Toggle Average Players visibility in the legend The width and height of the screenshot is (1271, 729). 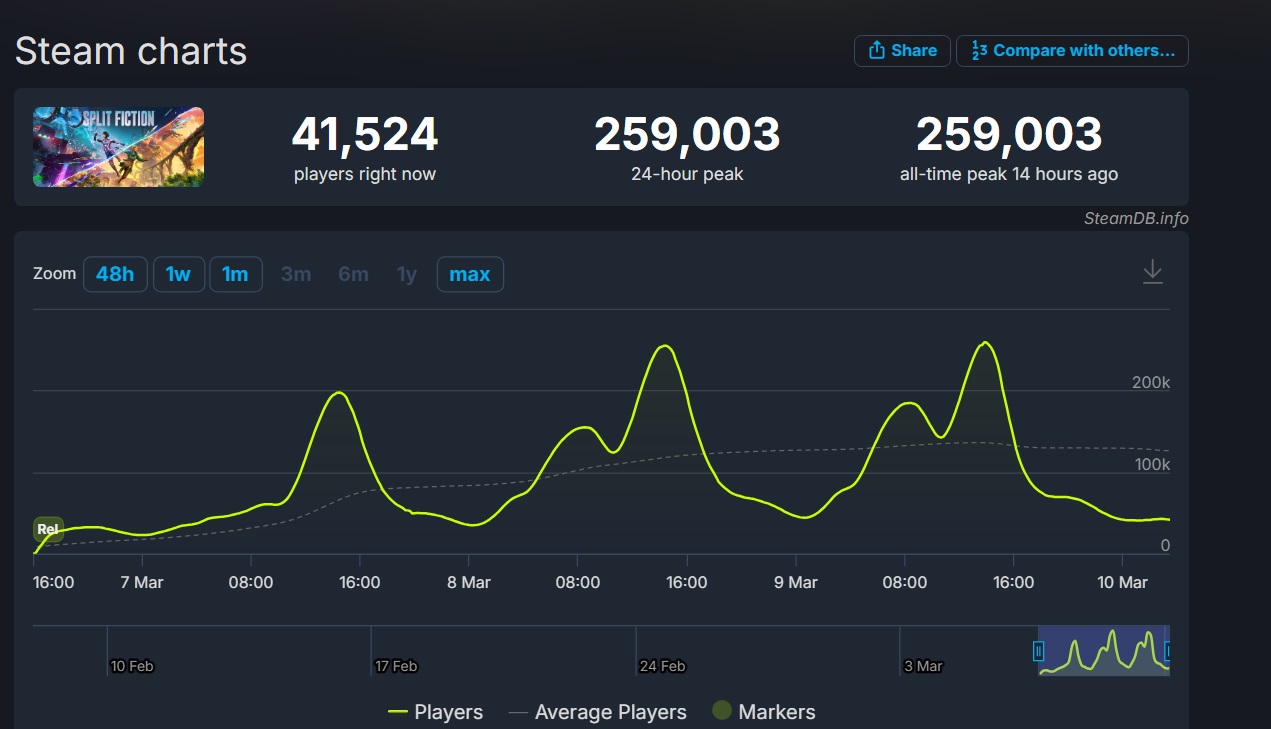click(598, 711)
